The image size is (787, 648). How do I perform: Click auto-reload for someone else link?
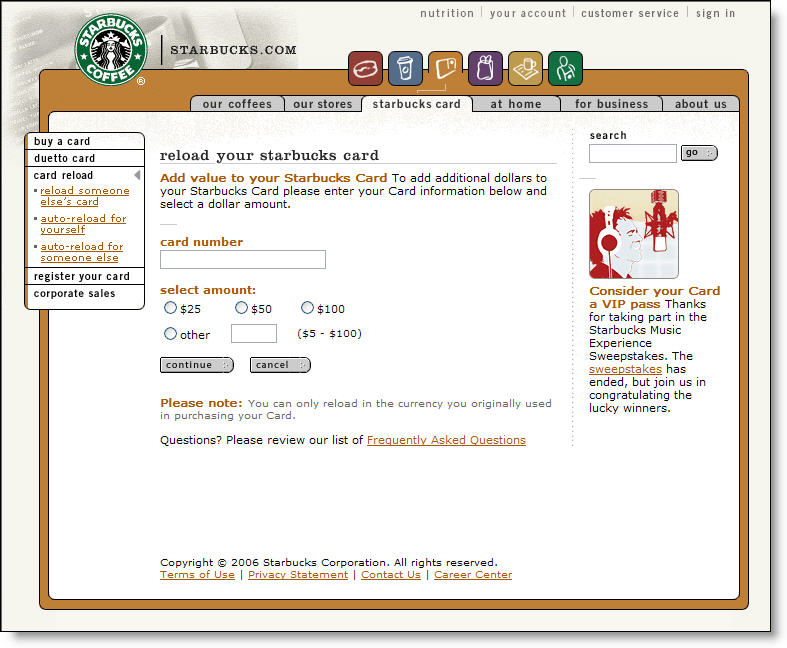coord(81,252)
